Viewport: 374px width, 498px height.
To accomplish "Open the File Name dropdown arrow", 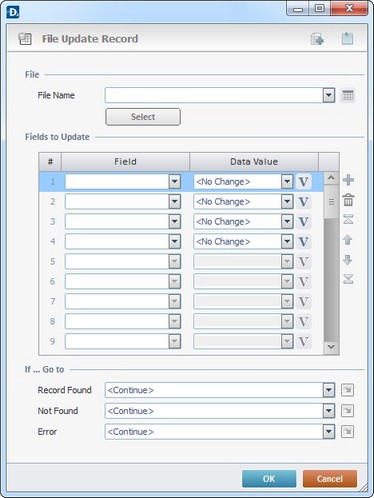I will 329,96.
